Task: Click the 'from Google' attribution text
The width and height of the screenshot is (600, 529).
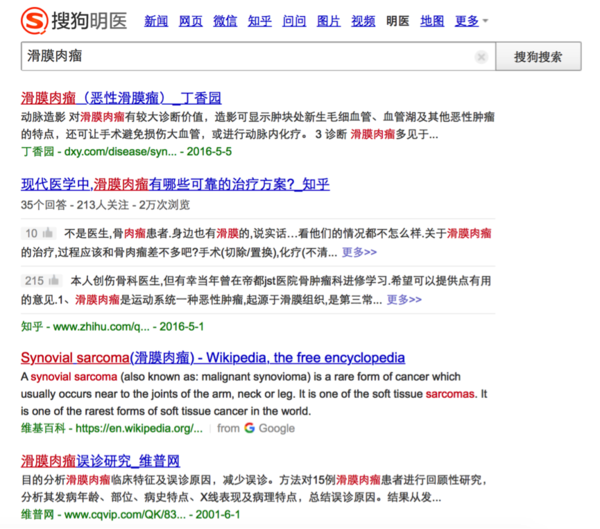Action: point(256,428)
